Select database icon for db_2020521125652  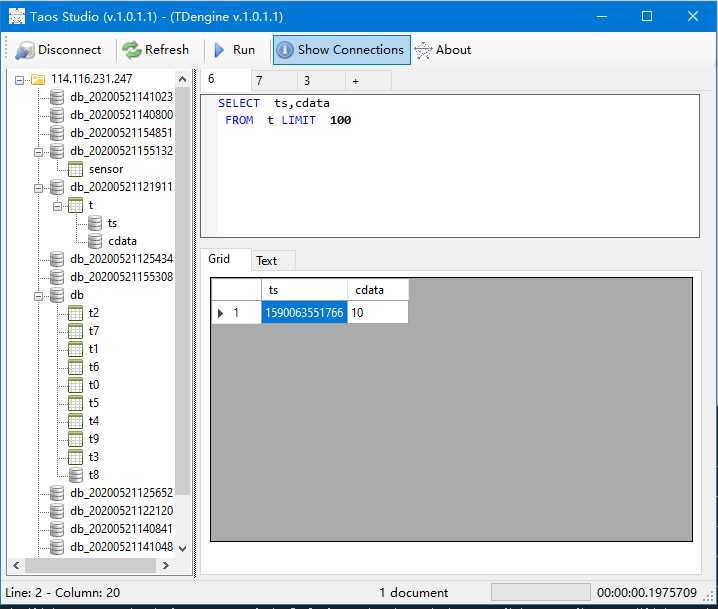point(57,493)
